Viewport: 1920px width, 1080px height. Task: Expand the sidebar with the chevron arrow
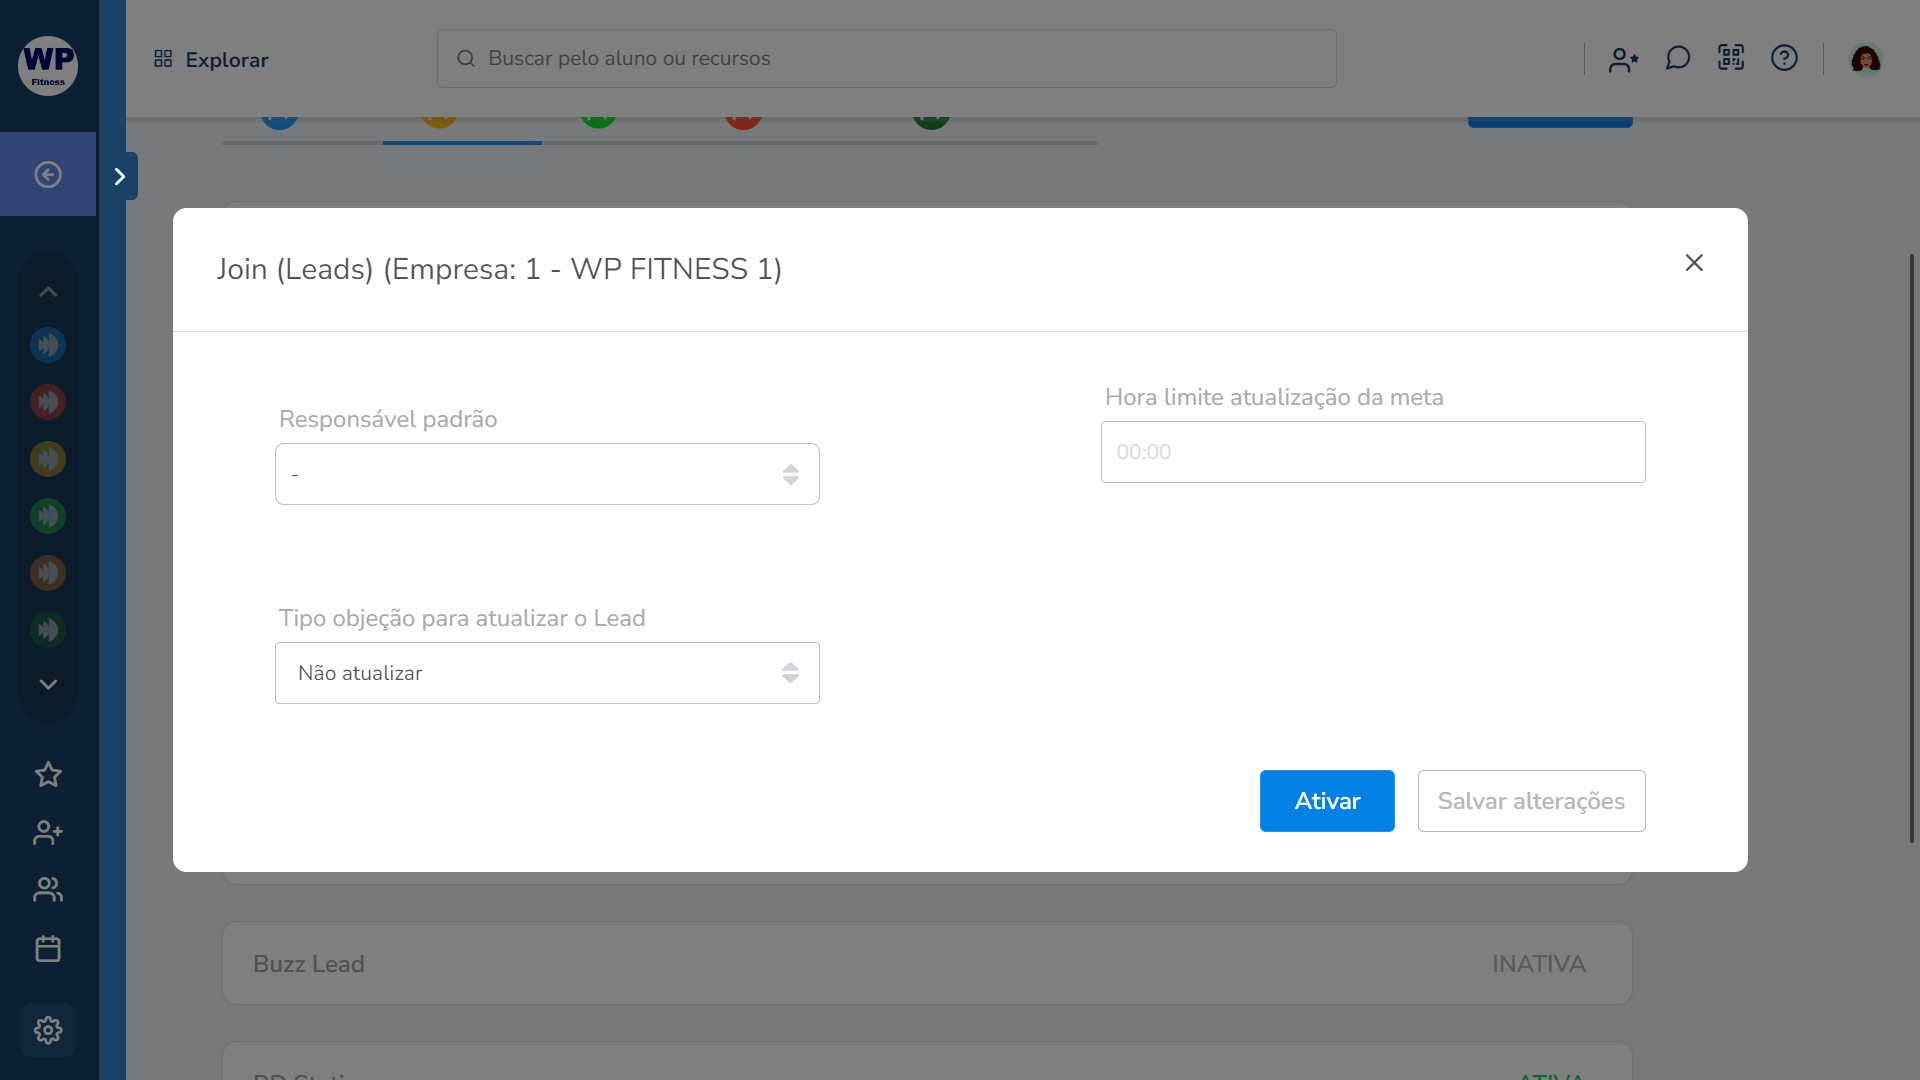click(120, 177)
